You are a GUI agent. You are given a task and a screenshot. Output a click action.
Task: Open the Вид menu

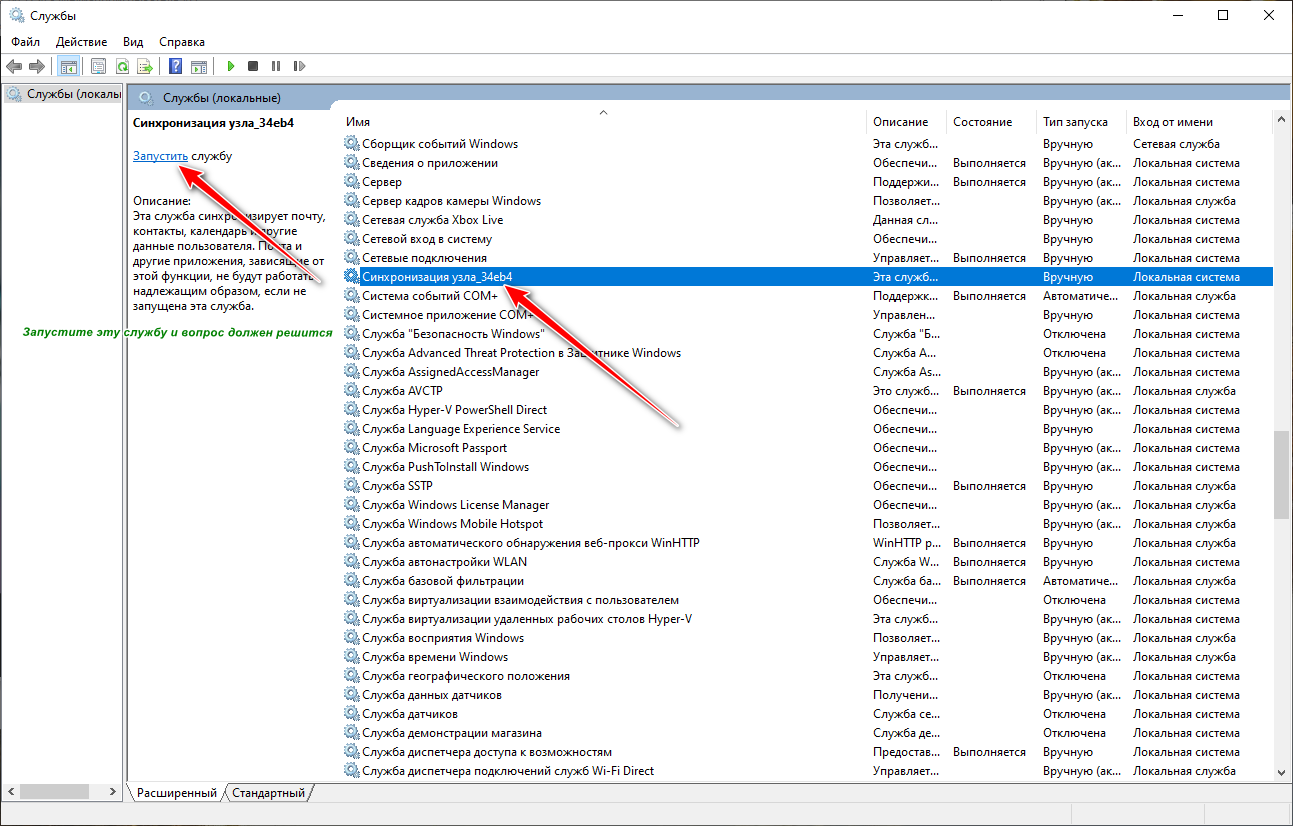[133, 42]
